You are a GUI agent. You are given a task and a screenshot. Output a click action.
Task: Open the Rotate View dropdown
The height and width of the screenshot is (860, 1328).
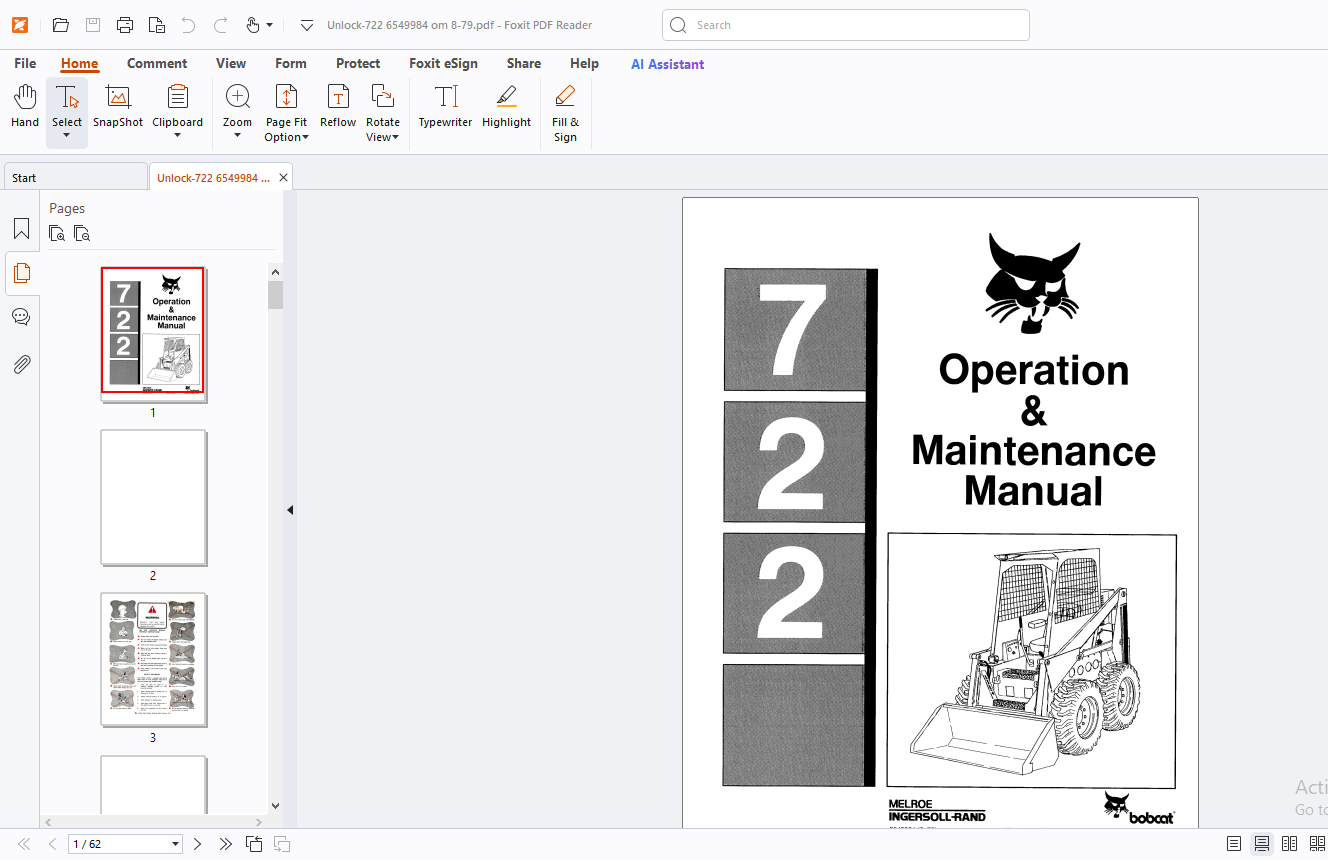pyautogui.click(x=382, y=112)
